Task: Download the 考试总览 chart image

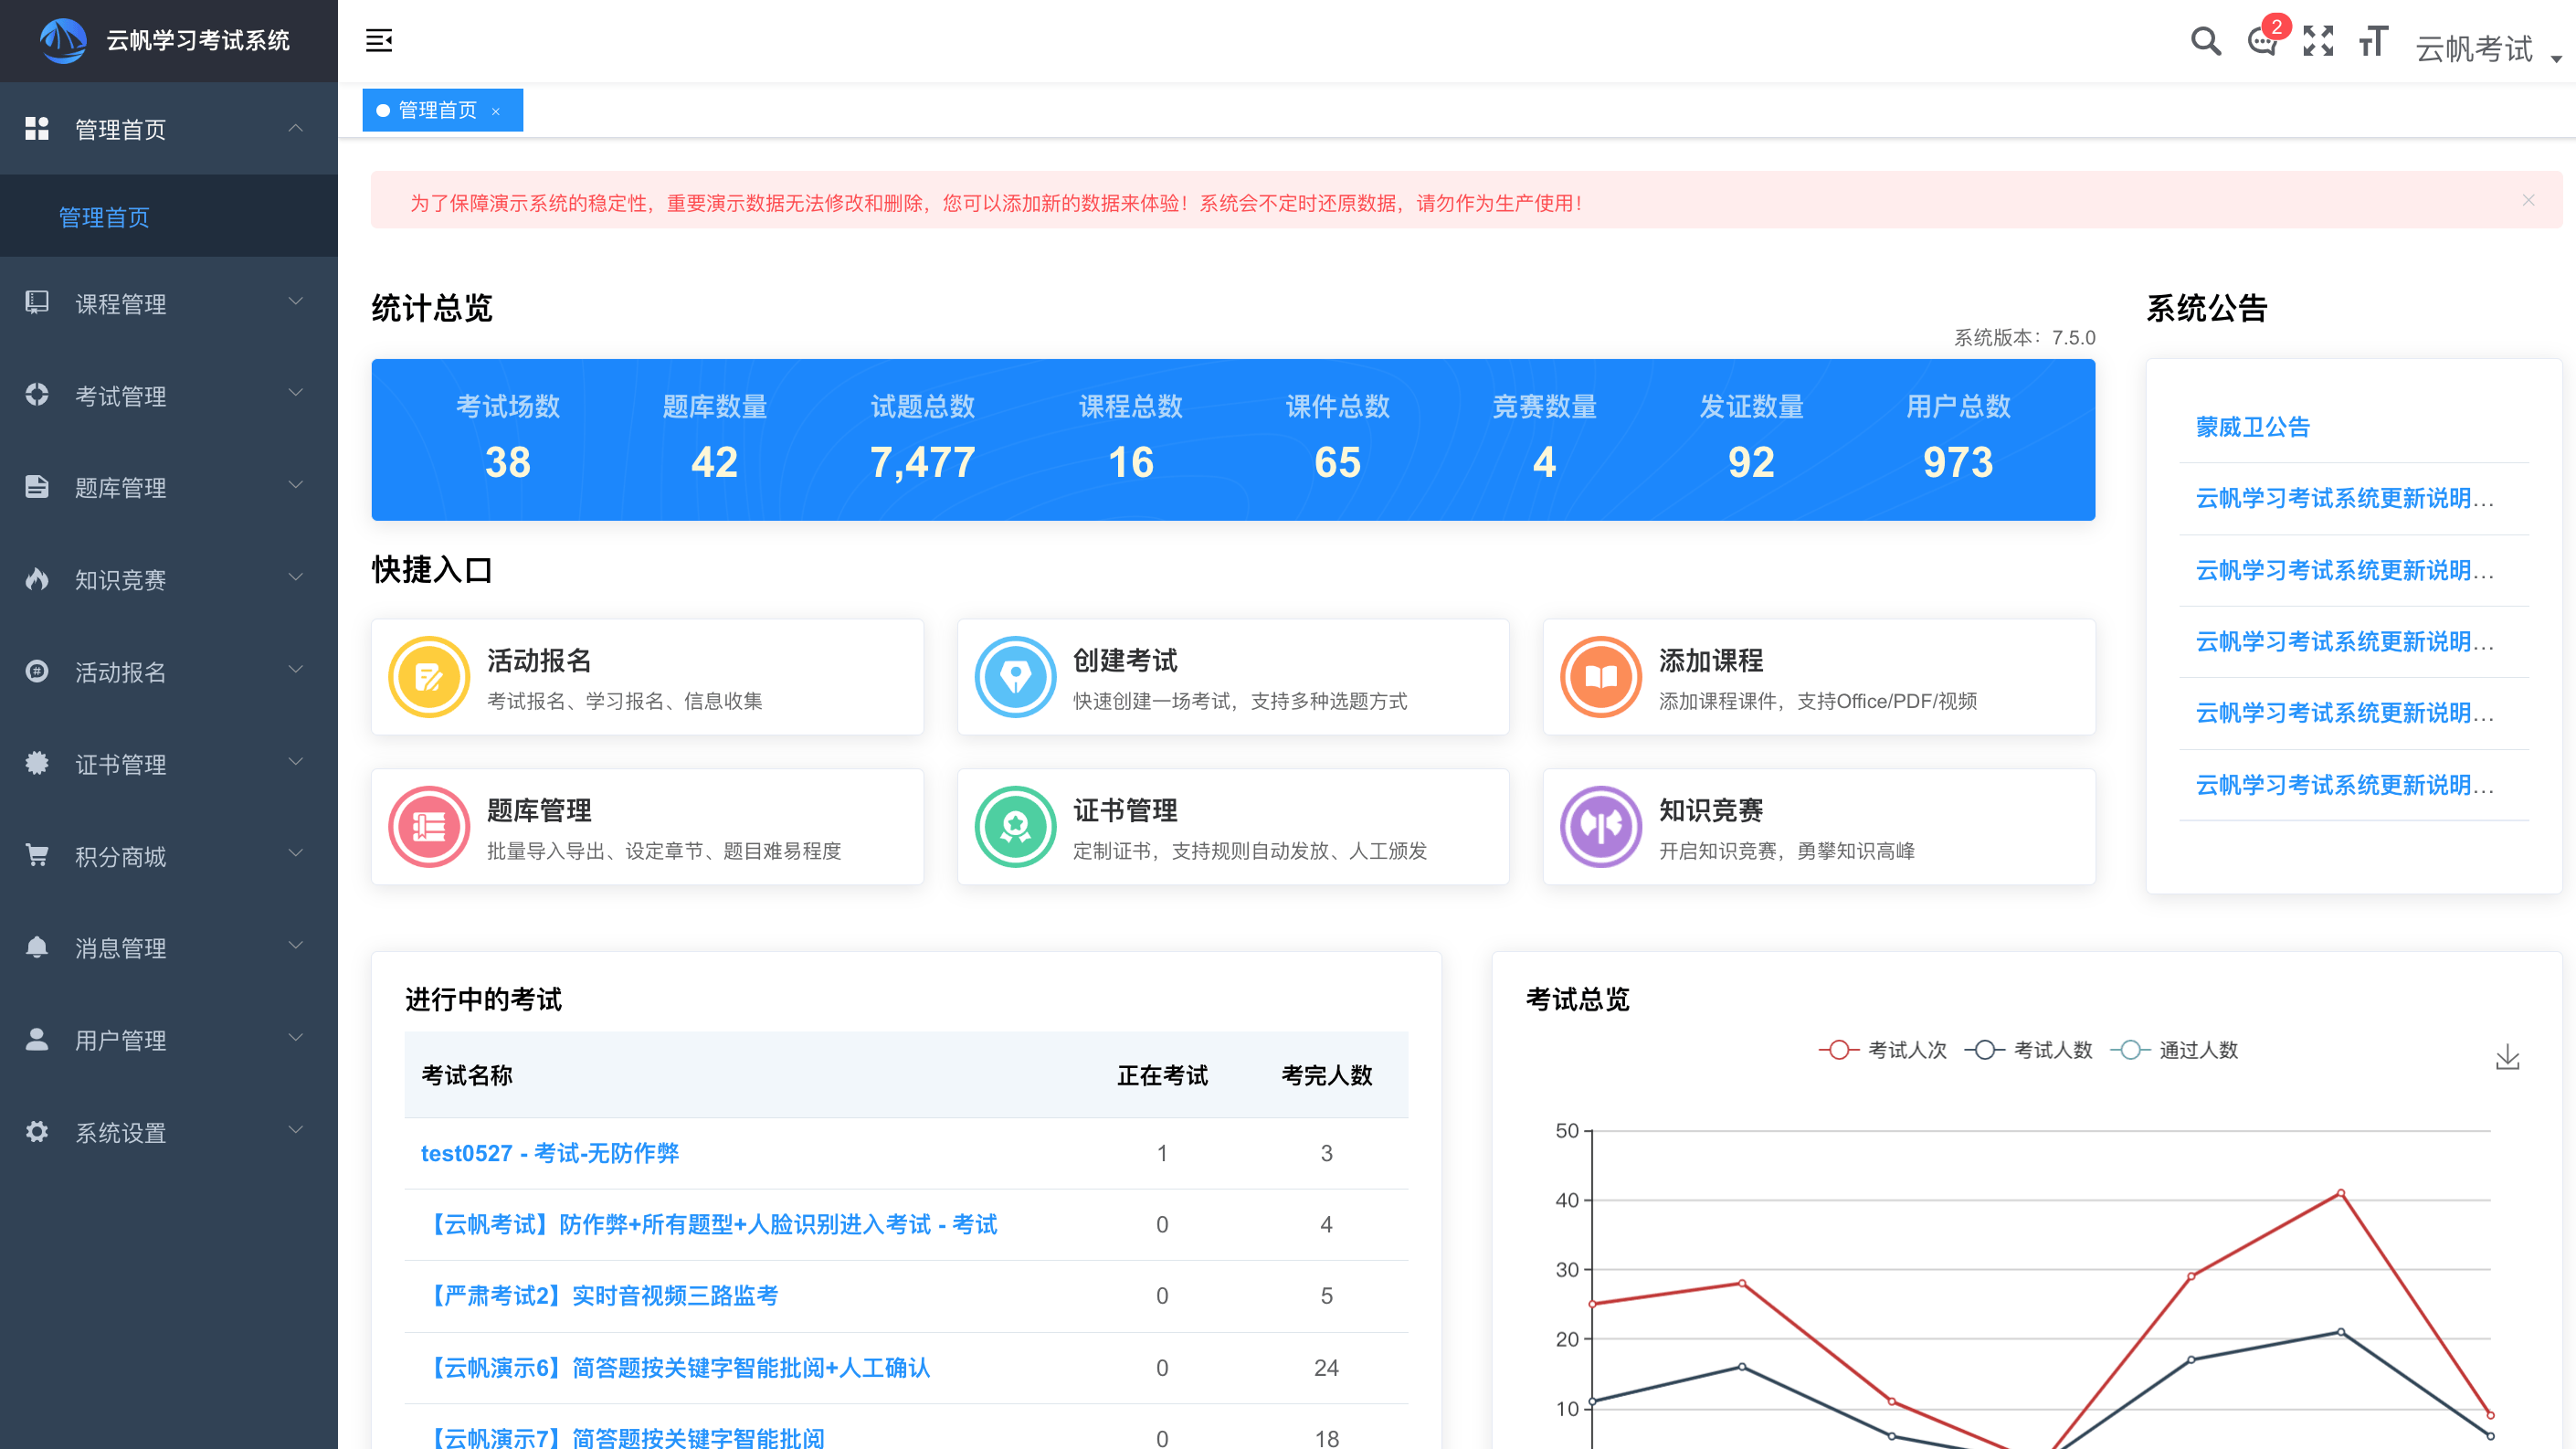Action: 2507,1057
